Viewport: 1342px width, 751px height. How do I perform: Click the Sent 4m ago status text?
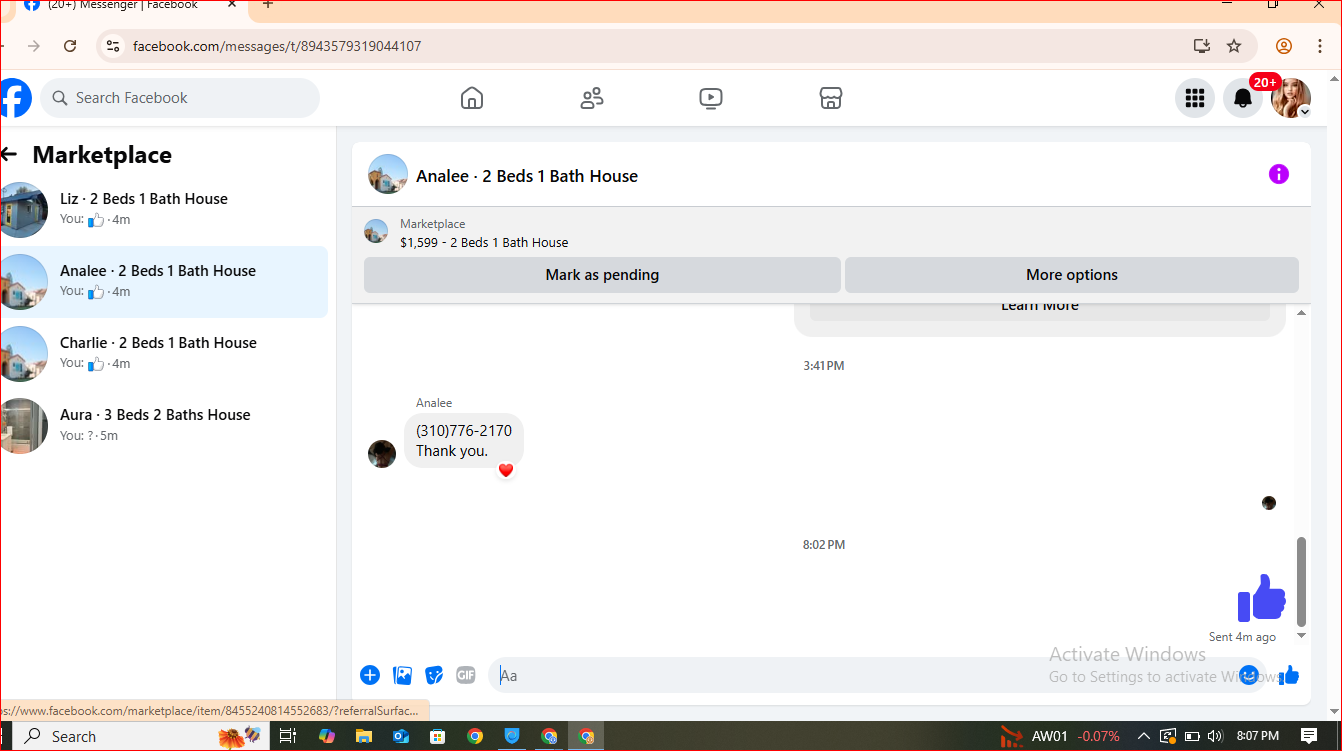pos(1242,637)
